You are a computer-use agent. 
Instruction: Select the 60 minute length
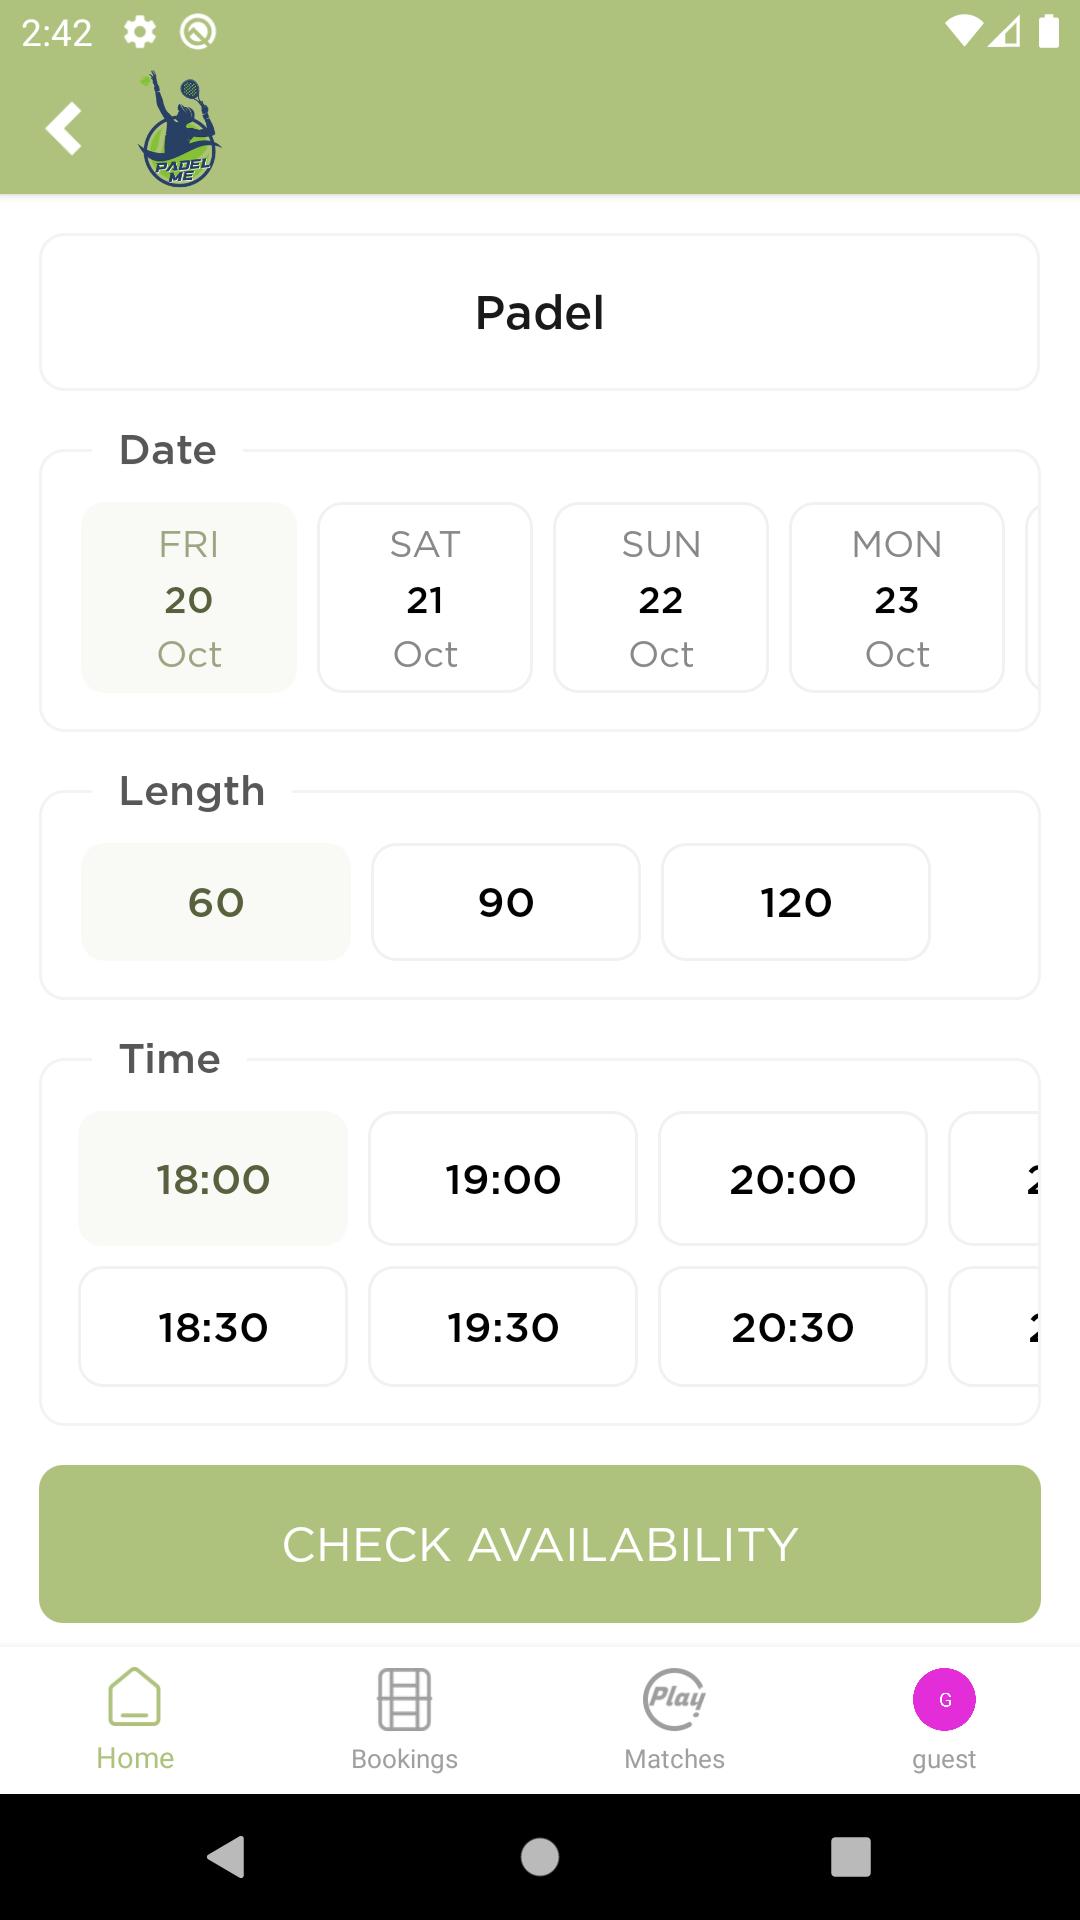(216, 902)
